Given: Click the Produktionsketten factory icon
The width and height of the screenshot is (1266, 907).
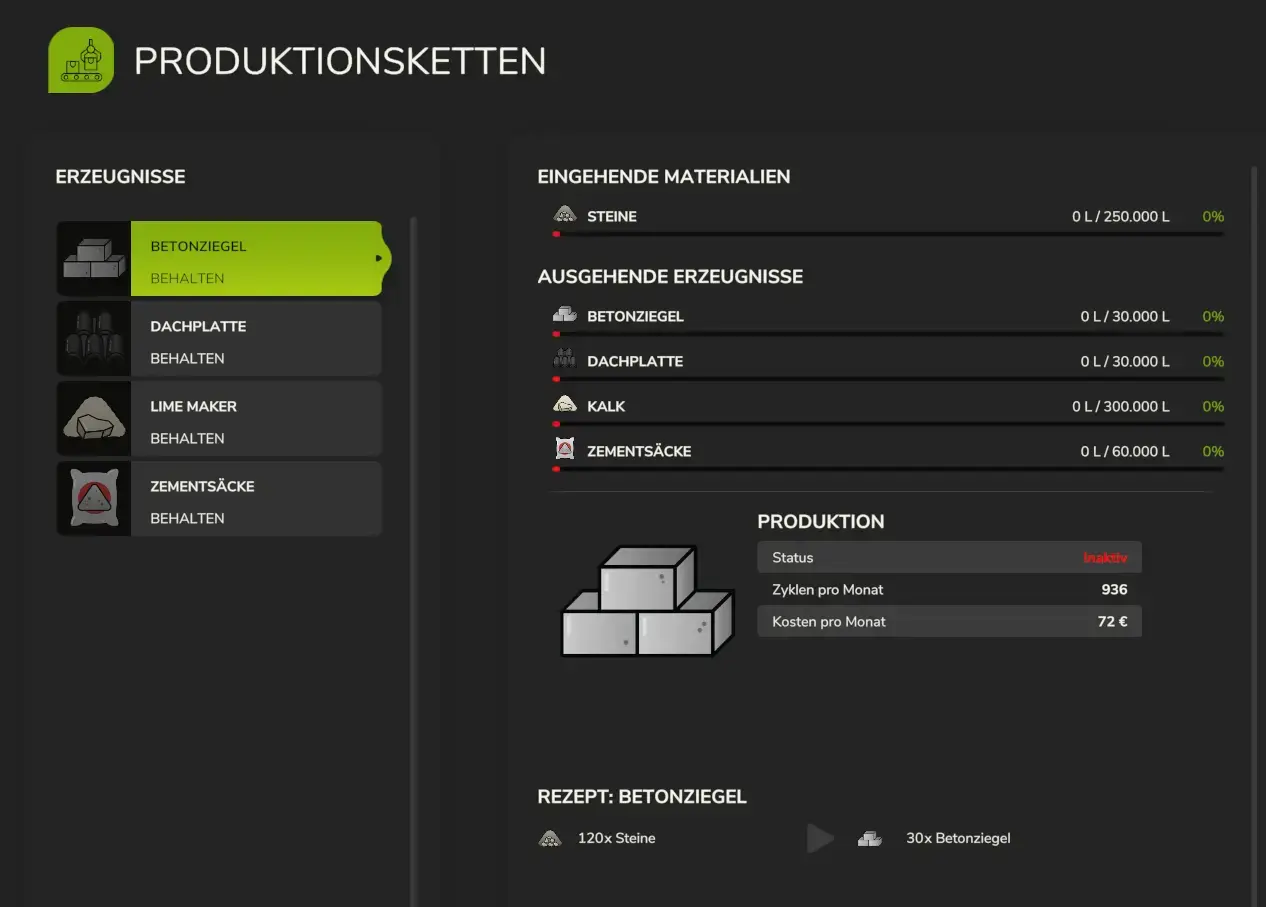Looking at the screenshot, I should coord(81,60).
